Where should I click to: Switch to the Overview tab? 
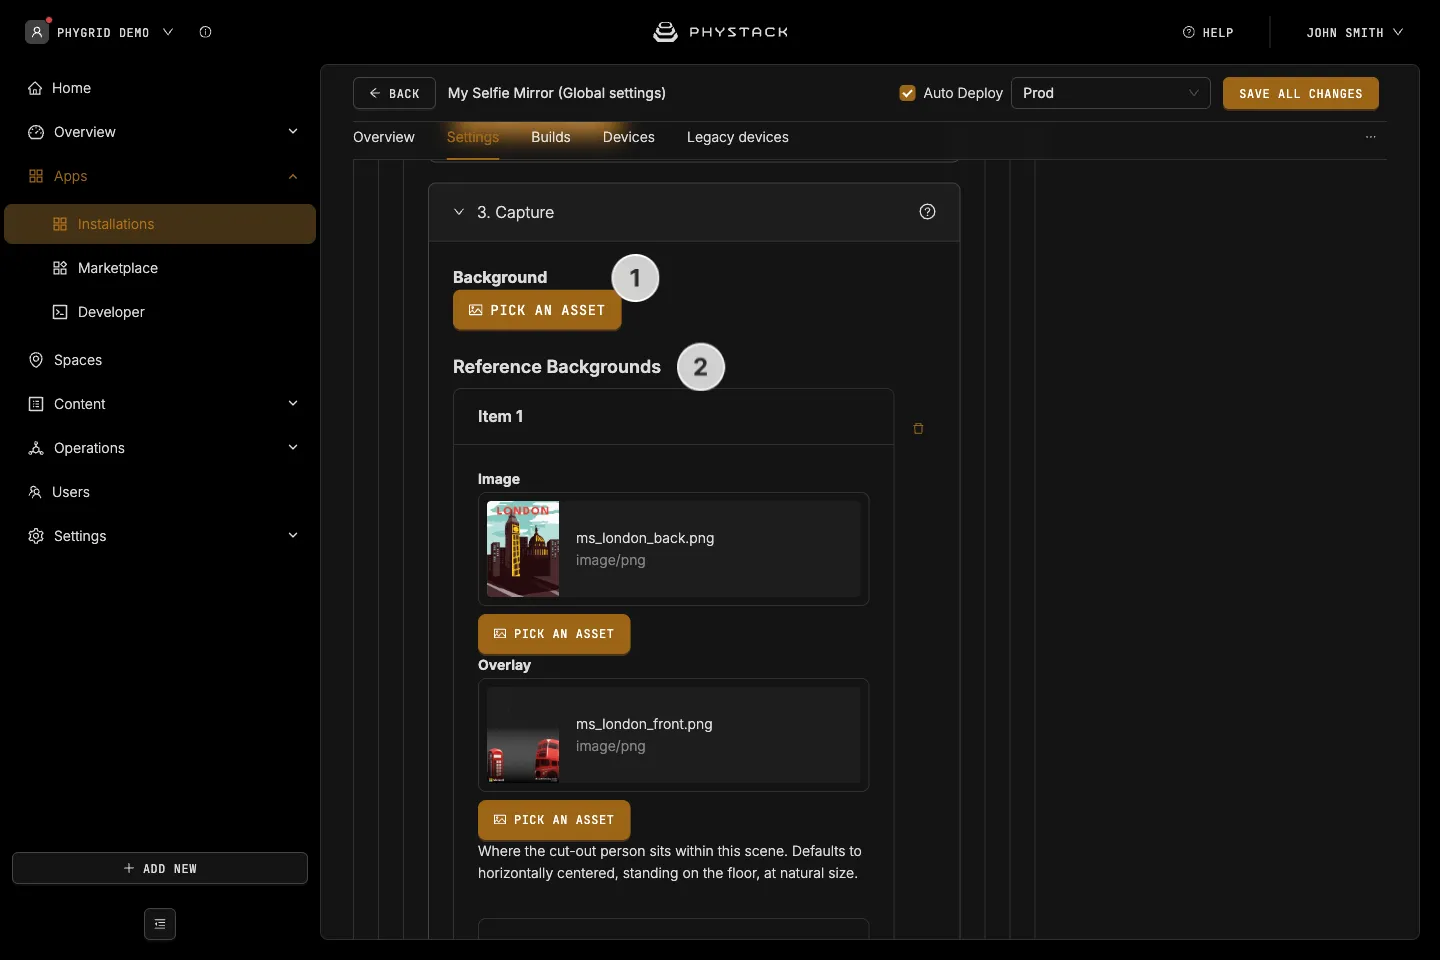pos(384,137)
